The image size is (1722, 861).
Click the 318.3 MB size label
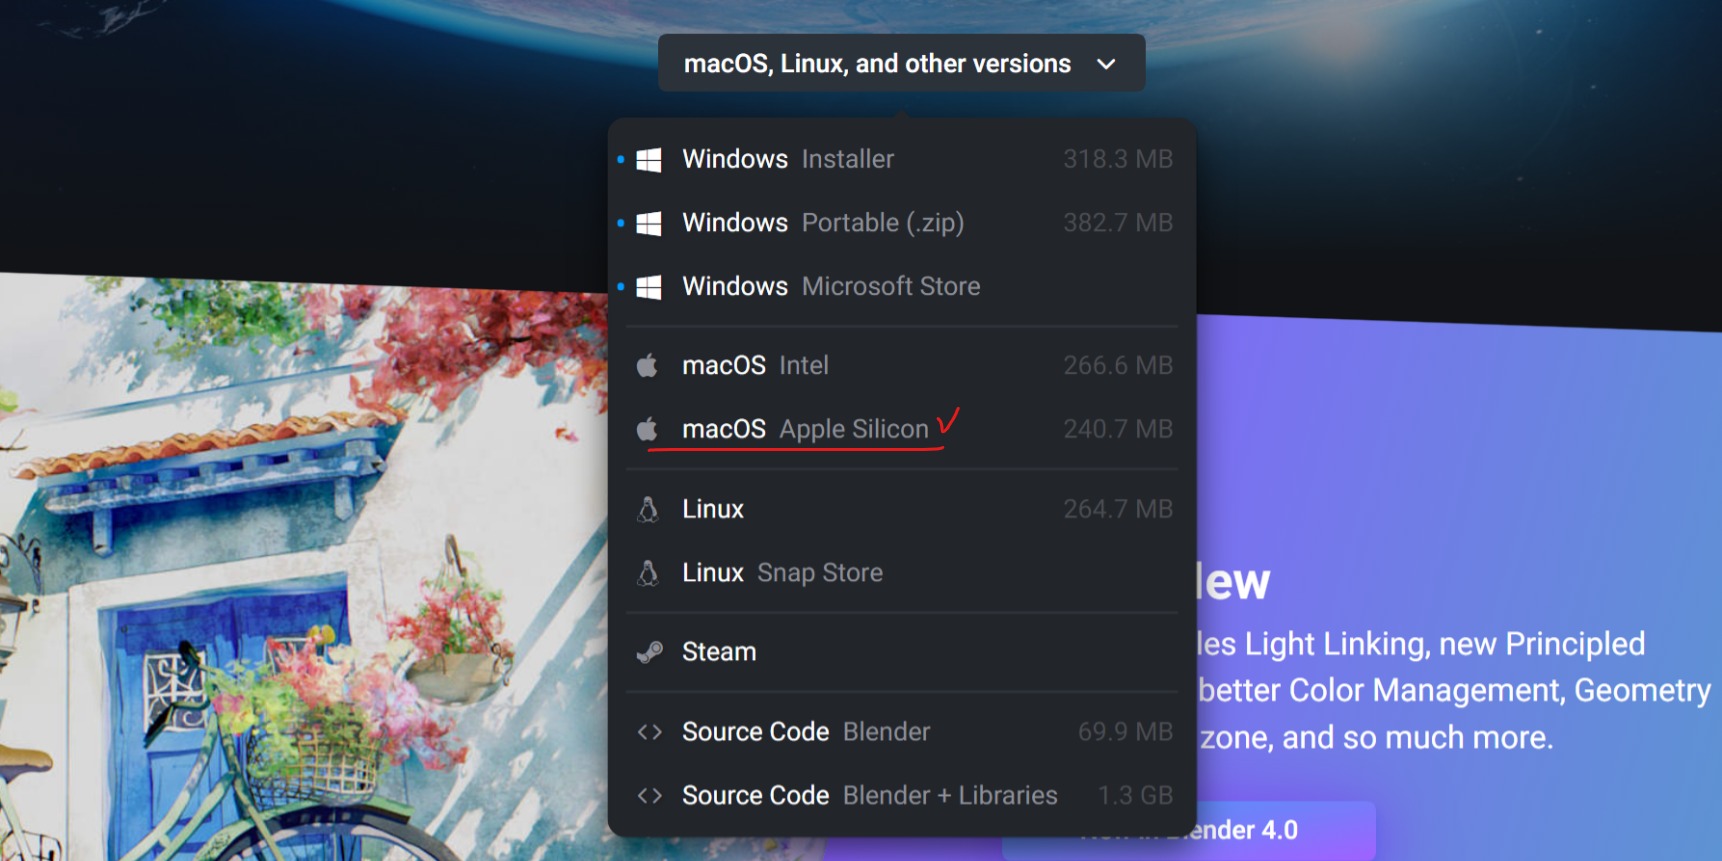point(1118,159)
